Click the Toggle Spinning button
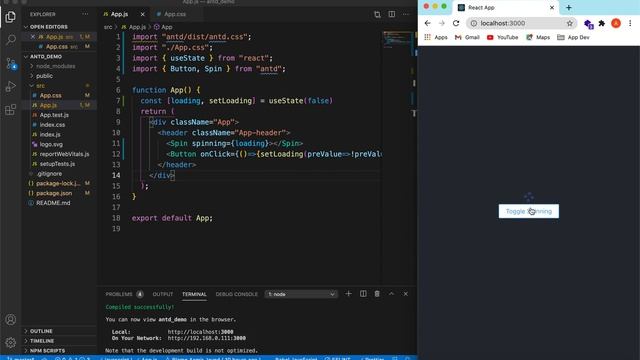Image resolution: width=640 pixels, height=360 pixels. tap(529, 211)
